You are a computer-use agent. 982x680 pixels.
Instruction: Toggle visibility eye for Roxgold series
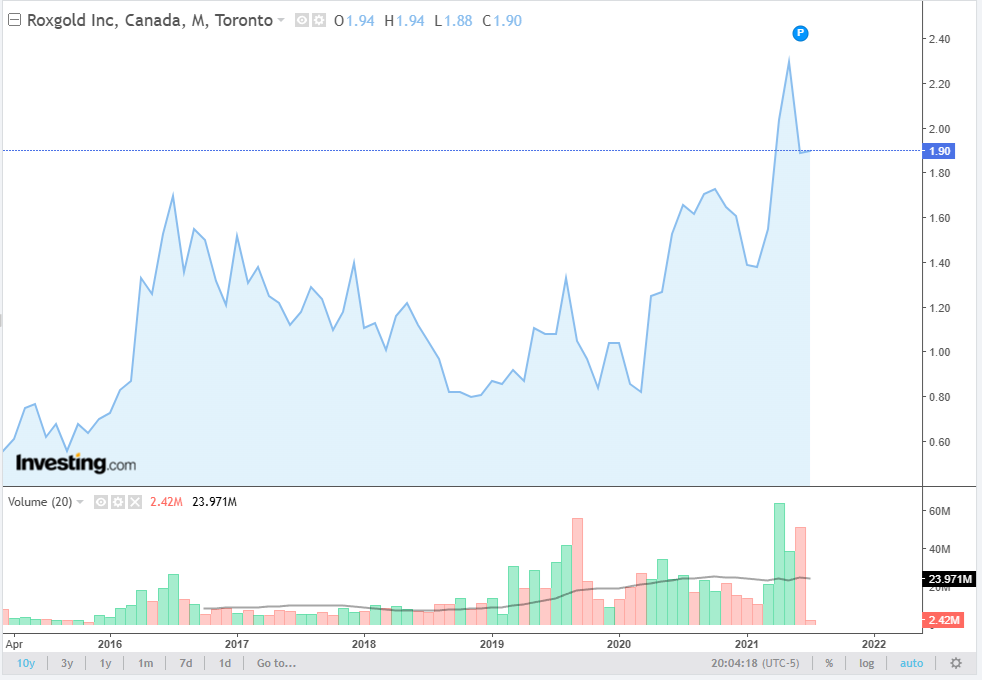(302, 21)
